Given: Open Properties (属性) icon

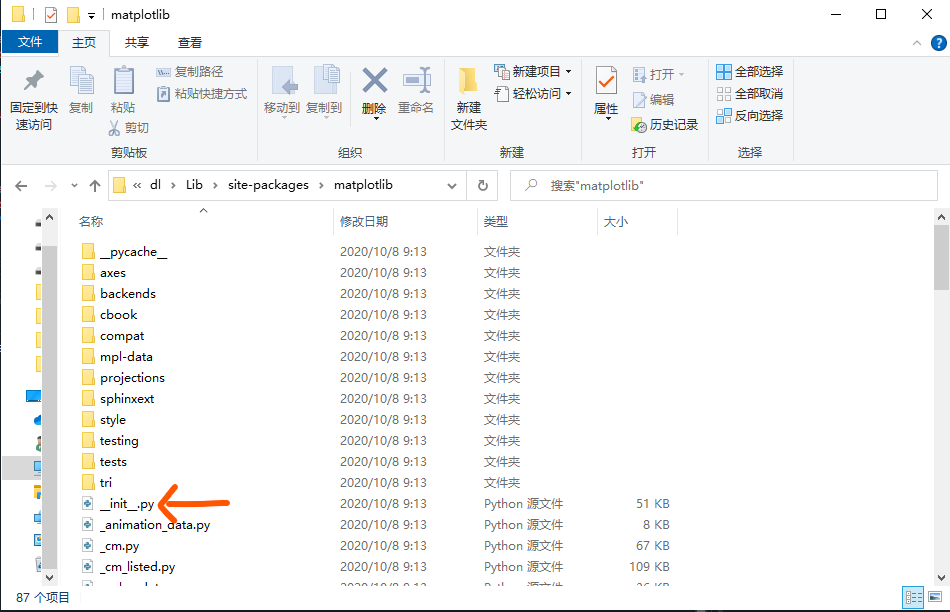Looking at the screenshot, I should [x=606, y=82].
